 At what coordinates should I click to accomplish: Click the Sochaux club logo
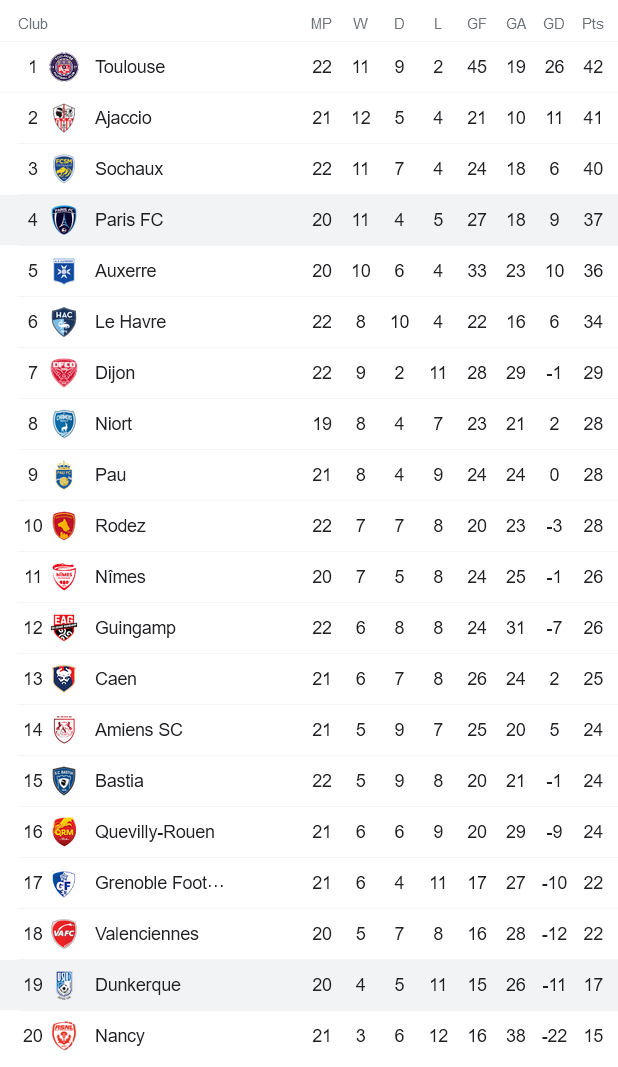(63, 168)
